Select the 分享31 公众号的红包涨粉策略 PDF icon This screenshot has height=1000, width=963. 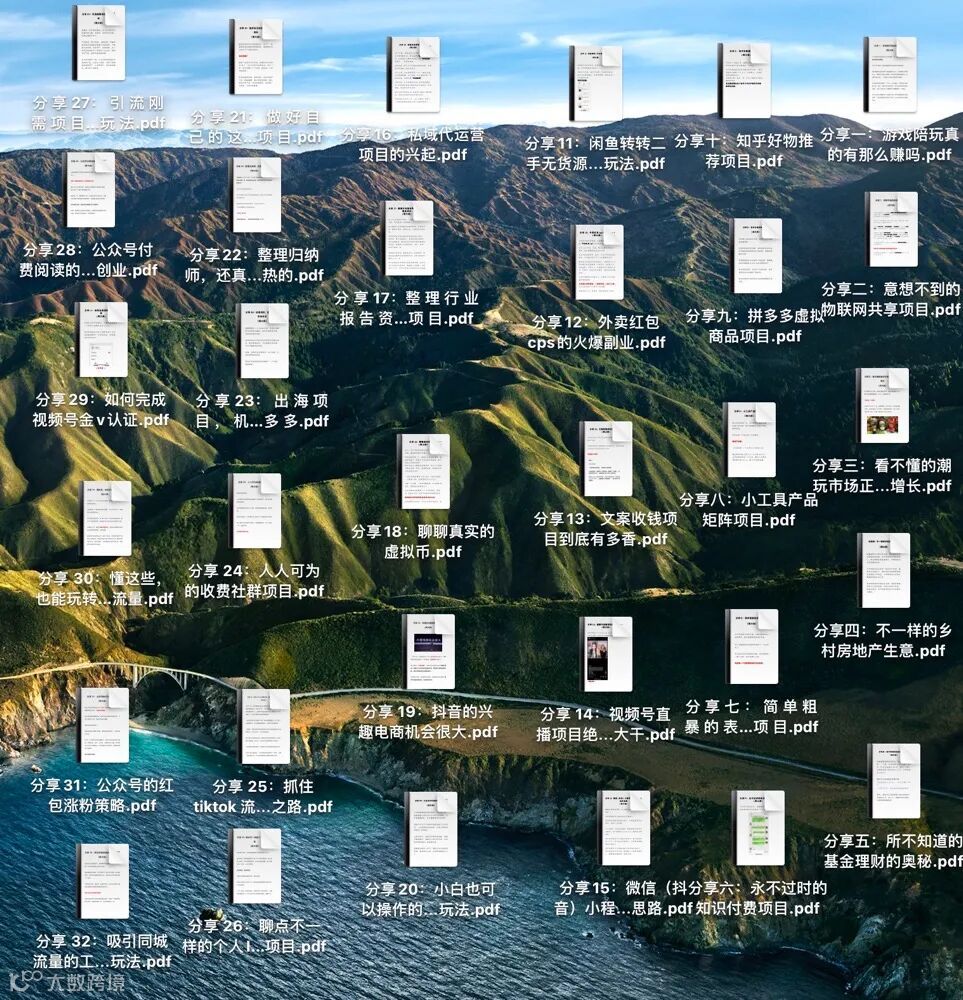point(103,726)
